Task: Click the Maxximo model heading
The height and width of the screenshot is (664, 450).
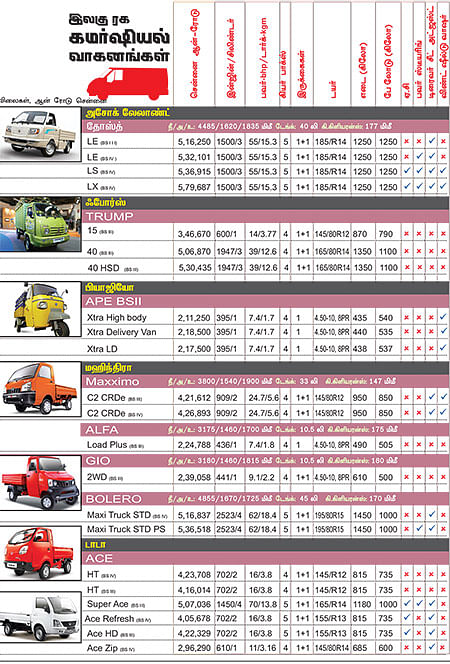Action: point(112,382)
